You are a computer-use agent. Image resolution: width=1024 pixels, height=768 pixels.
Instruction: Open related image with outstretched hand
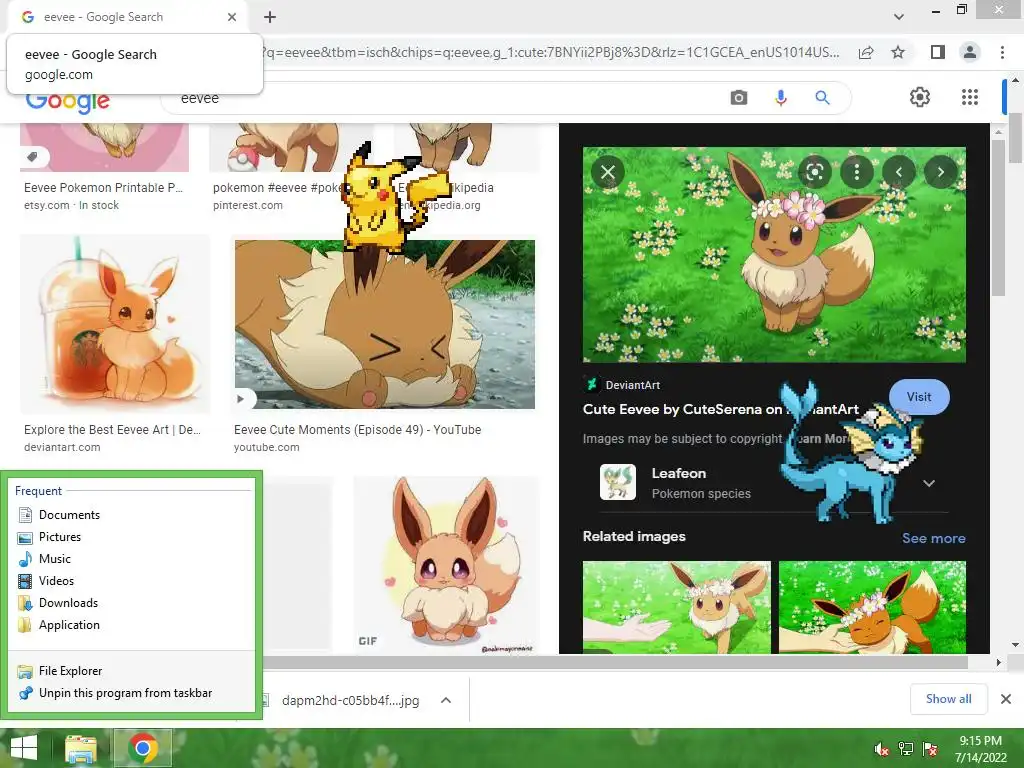tap(677, 607)
